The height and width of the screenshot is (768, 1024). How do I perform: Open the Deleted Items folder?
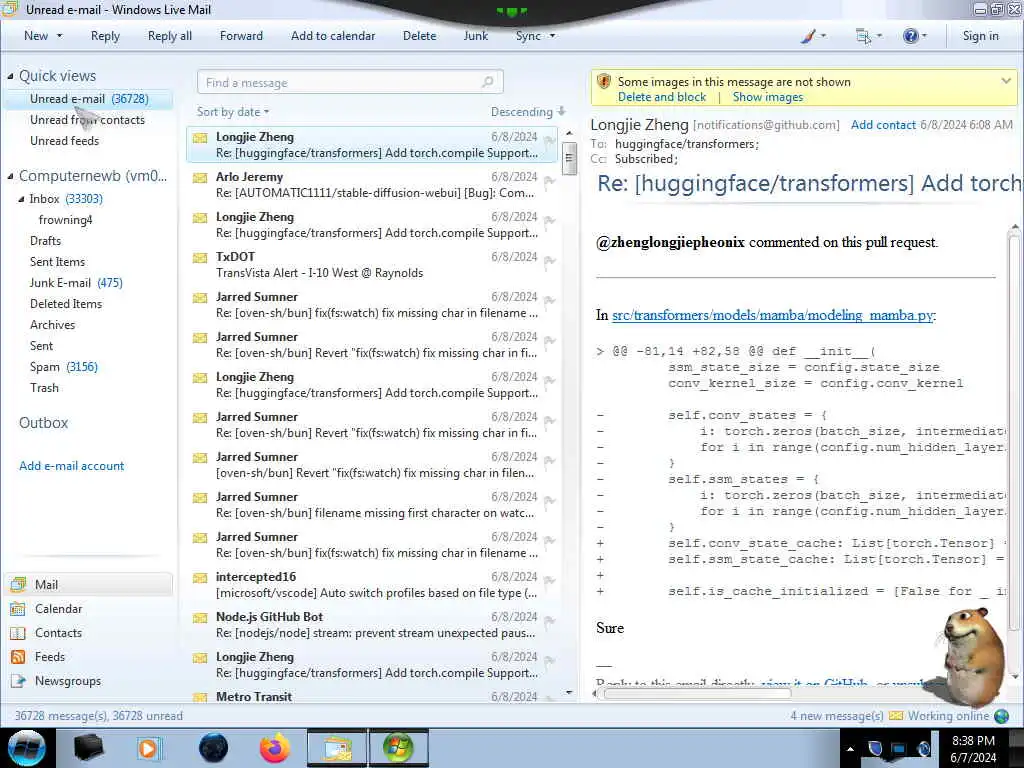click(x=66, y=304)
